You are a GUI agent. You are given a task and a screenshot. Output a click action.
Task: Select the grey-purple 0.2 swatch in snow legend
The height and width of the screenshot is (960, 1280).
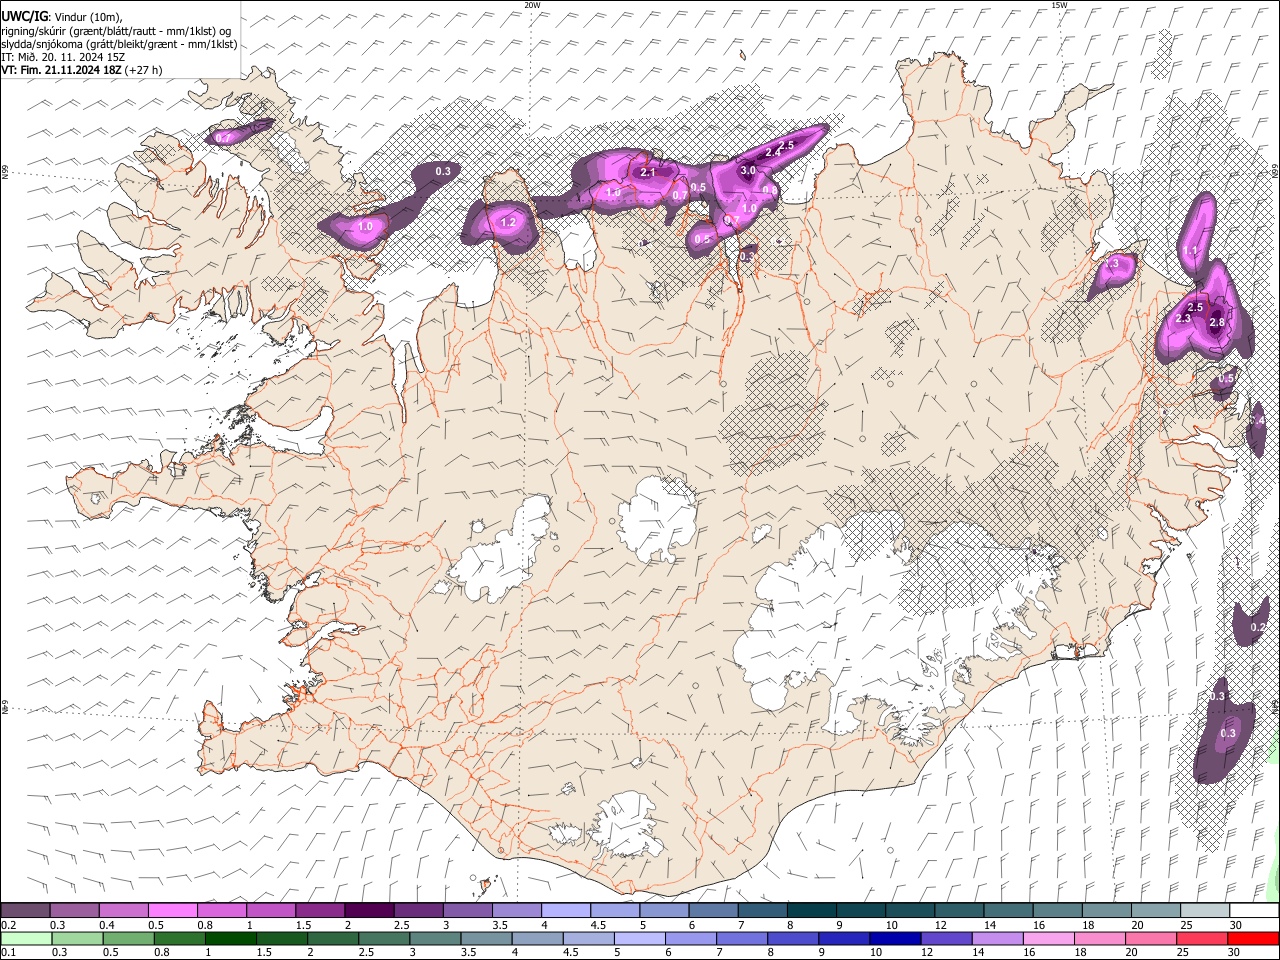(x=25, y=911)
